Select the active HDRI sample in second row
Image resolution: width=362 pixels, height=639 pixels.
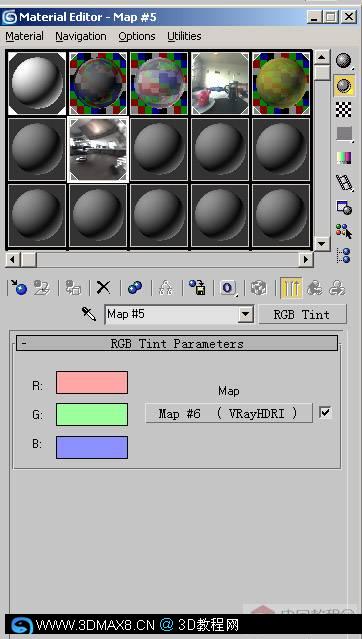98,149
